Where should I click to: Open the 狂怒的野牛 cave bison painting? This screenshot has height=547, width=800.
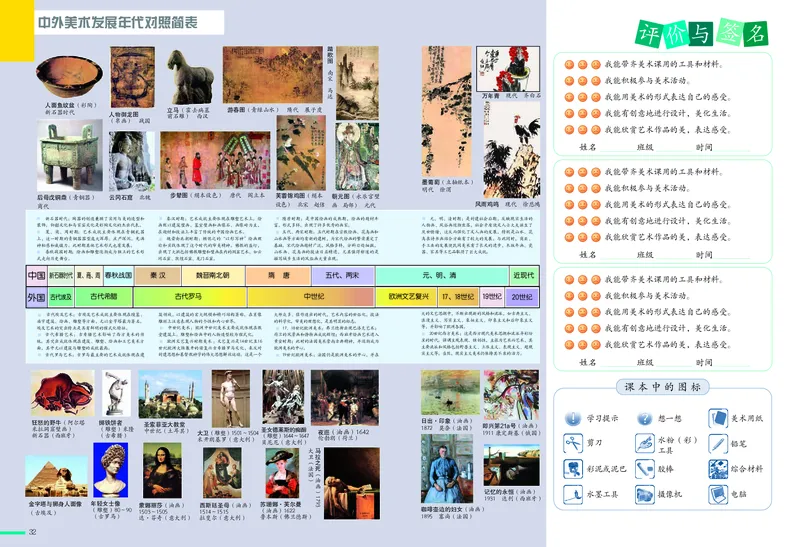(x=62, y=393)
